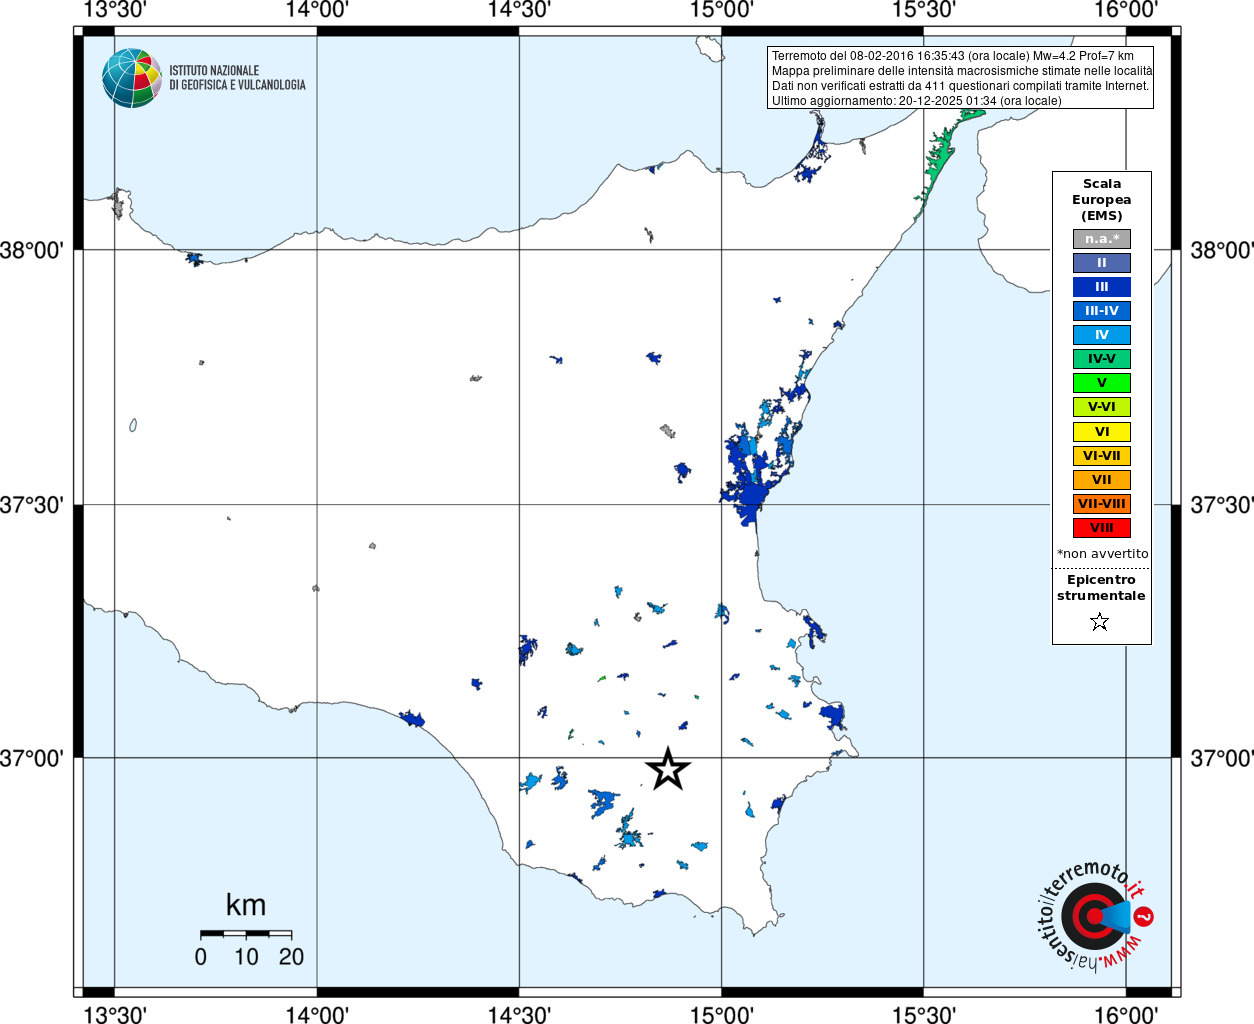This screenshot has width=1254, height=1024.
Task: Select the green intensity V swatch
Action: click(x=1102, y=383)
